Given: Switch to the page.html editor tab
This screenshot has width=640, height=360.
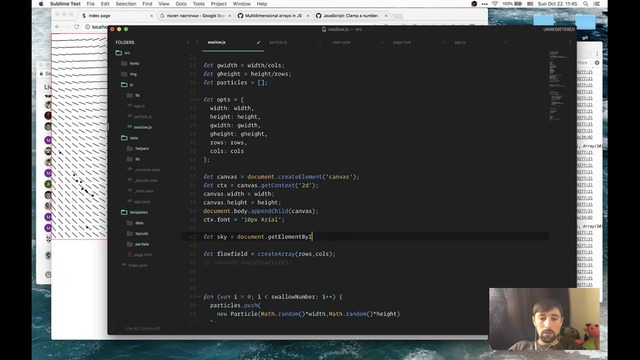Looking at the screenshot, I should pyautogui.click(x=402, y=42).
